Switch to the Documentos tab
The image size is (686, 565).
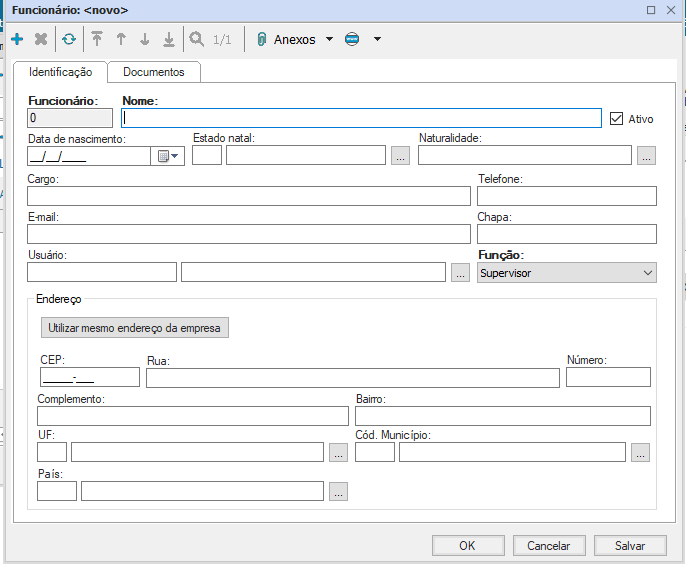pyautogui.click(x=154, y=72)
